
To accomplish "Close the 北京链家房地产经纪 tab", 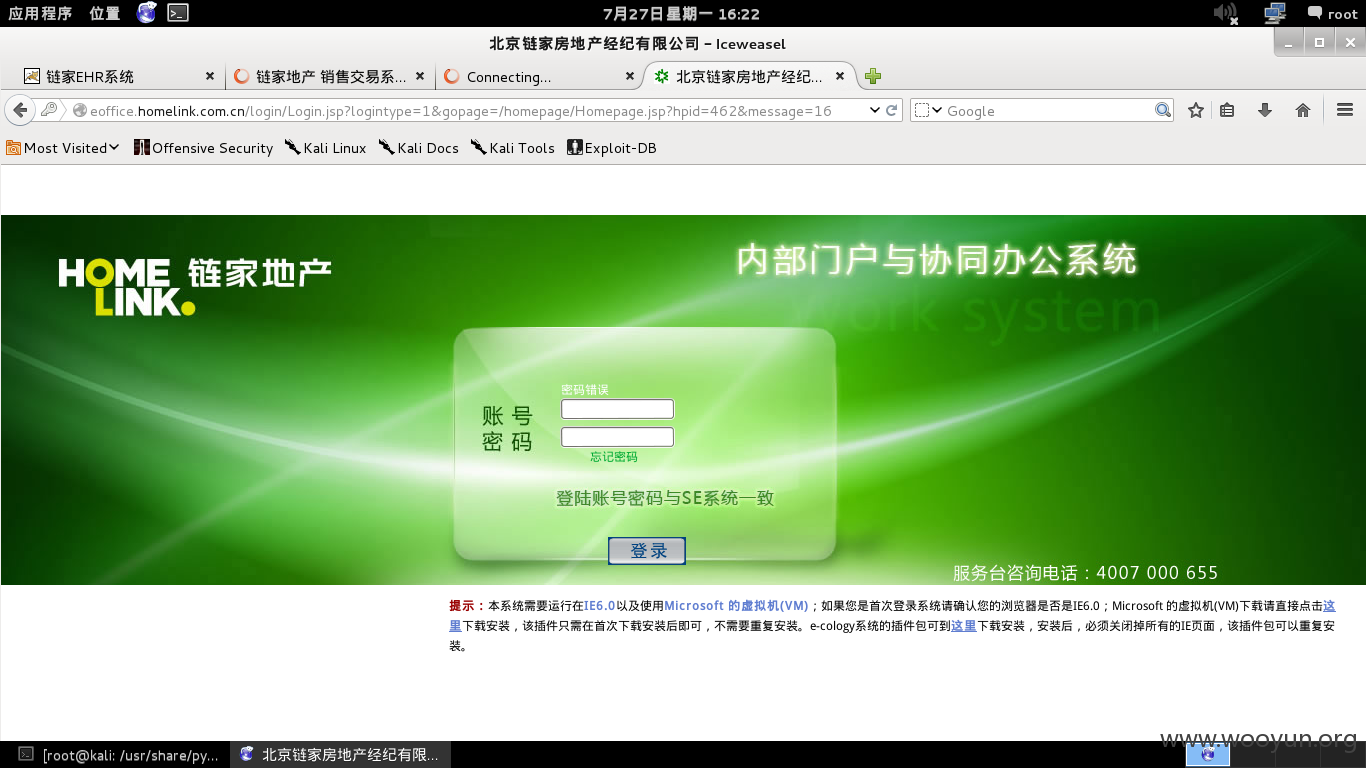I will click(840, 76).
